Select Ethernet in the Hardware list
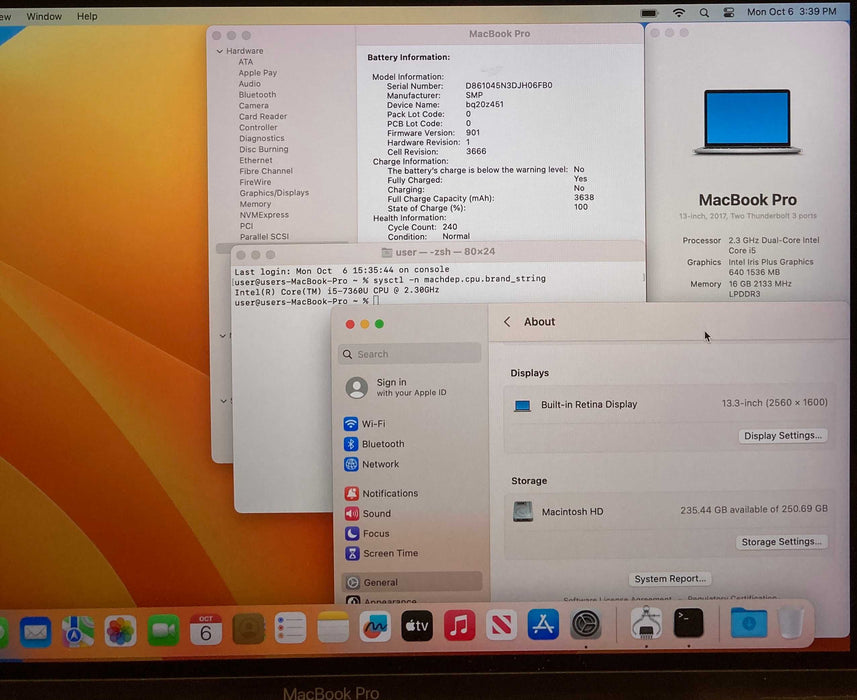Image resolution: width=857 pixels, height=700 pixels. [255, 160]
